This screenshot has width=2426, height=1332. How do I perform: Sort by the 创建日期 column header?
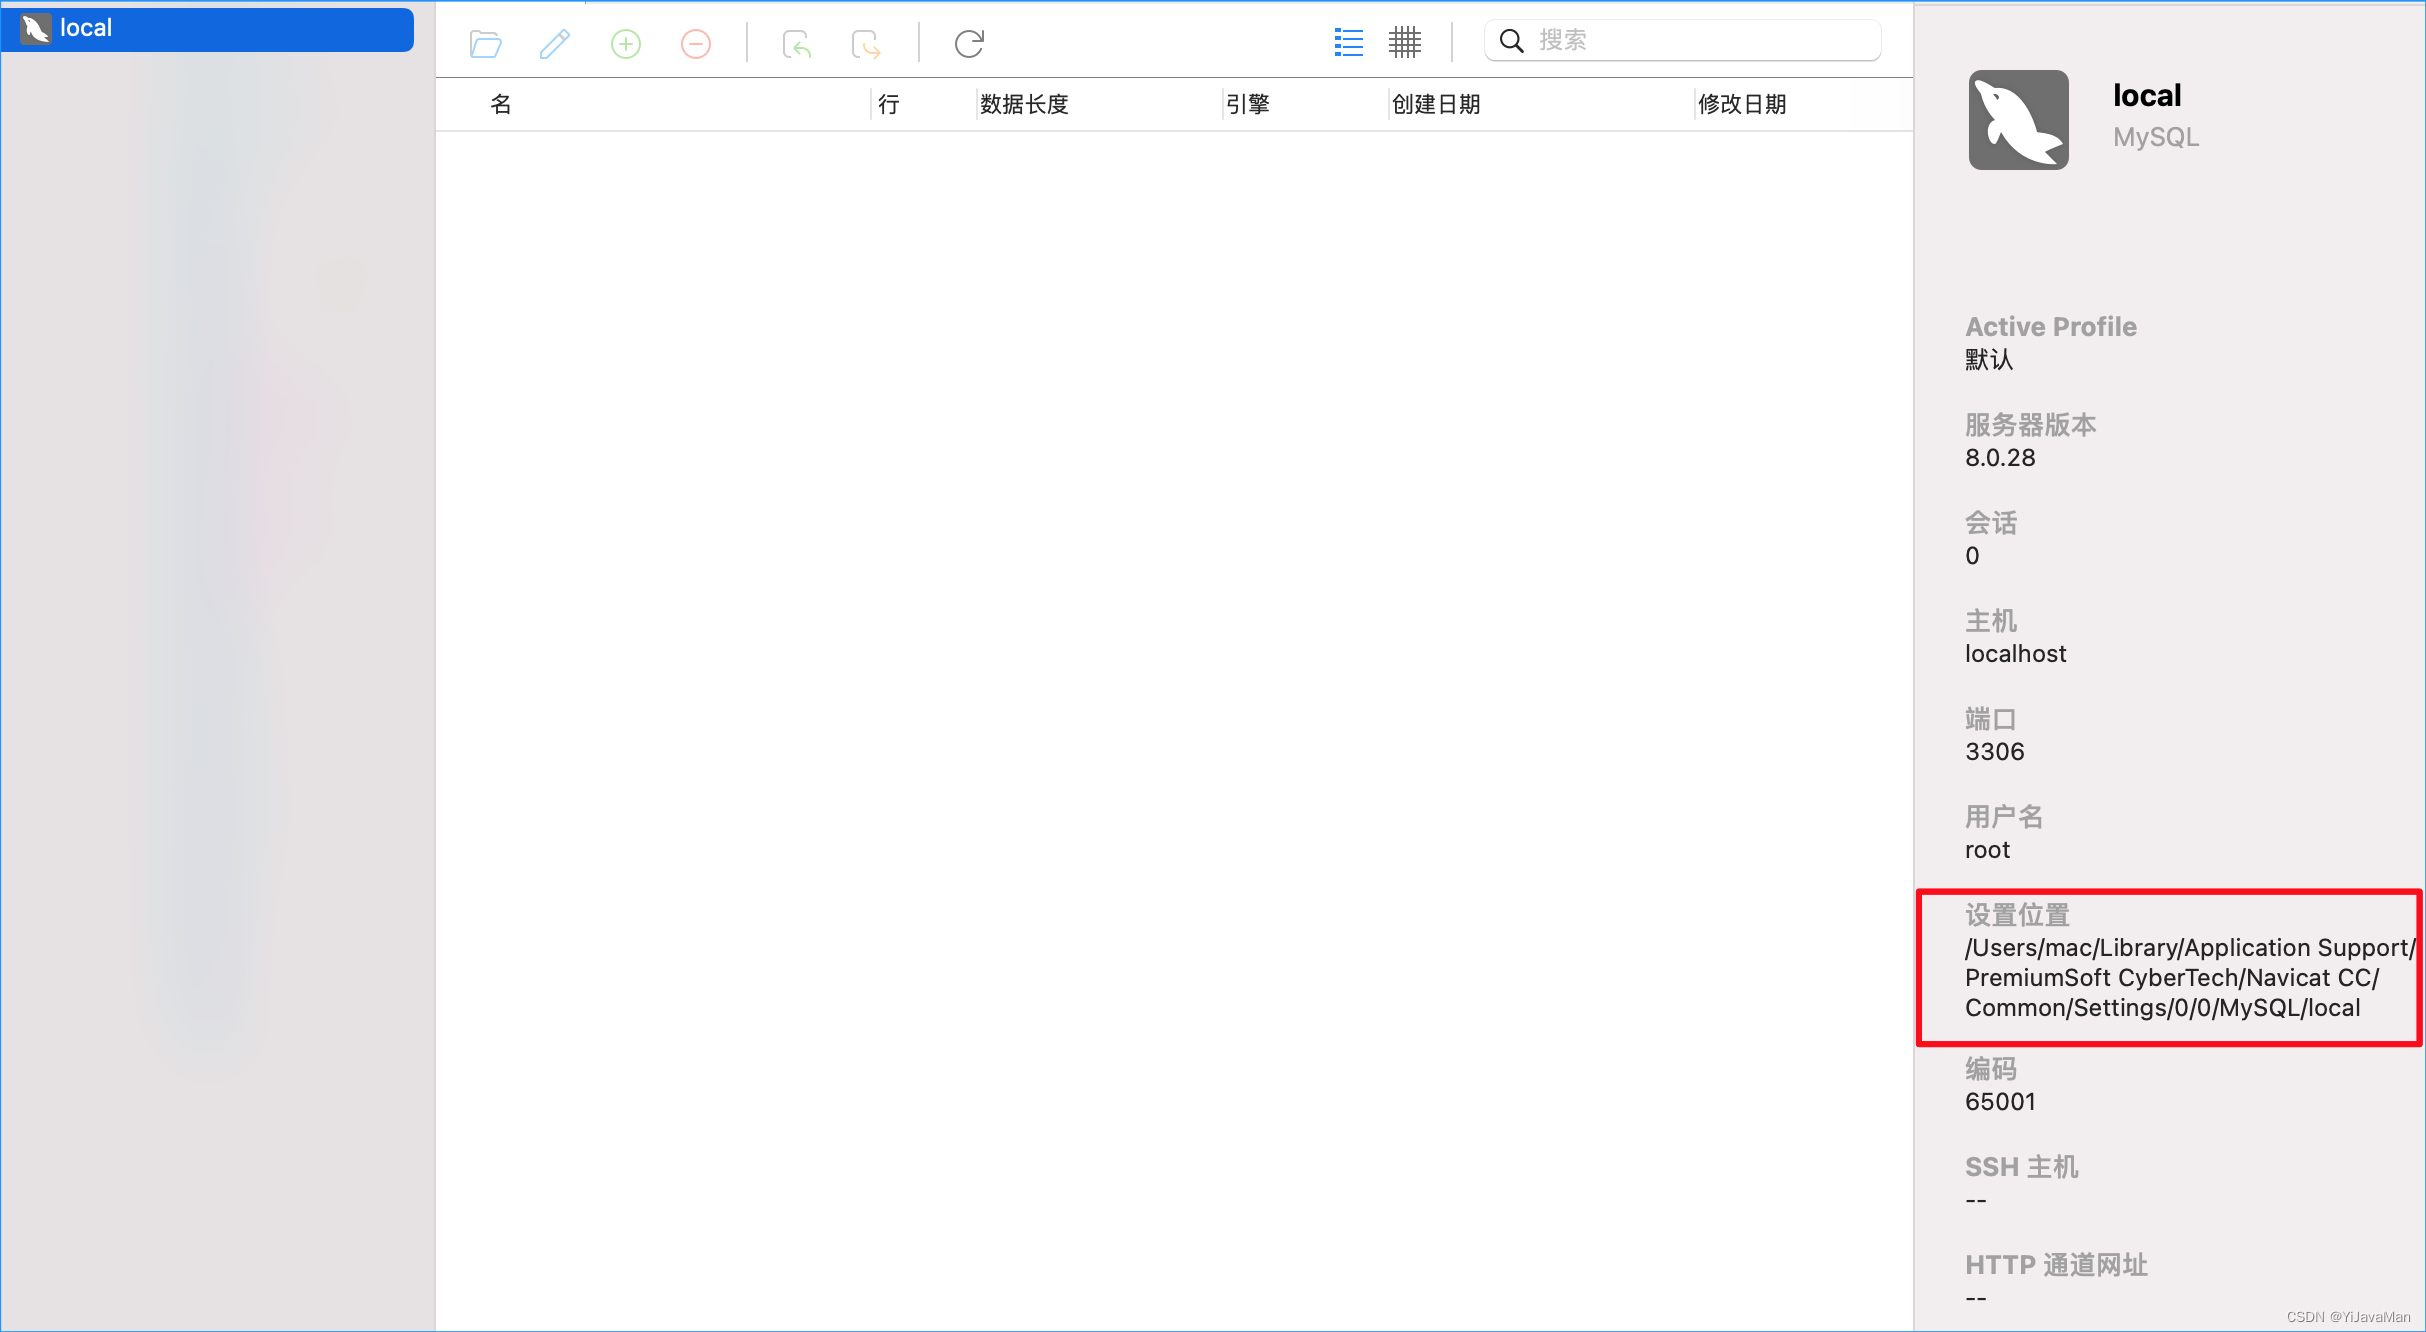(1436, 104)
